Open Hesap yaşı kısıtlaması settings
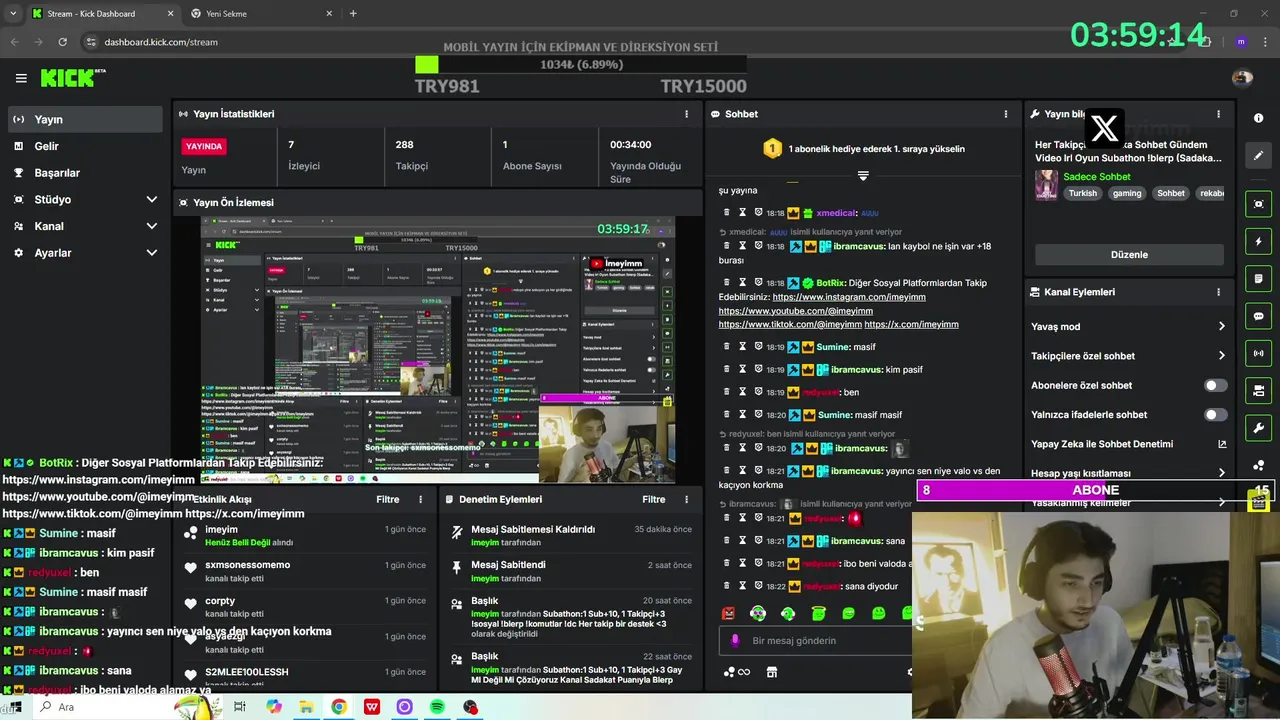The image size is (1280, 720). tap(1128, 473)
